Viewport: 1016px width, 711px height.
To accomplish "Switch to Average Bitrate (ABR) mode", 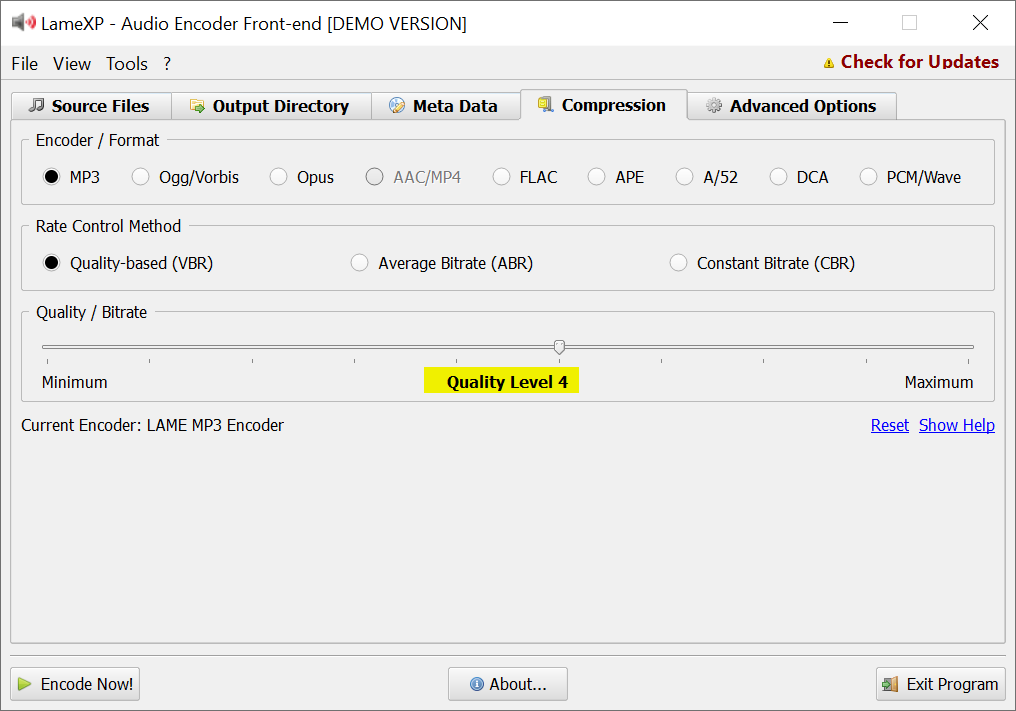I will [x=360, y=263].
